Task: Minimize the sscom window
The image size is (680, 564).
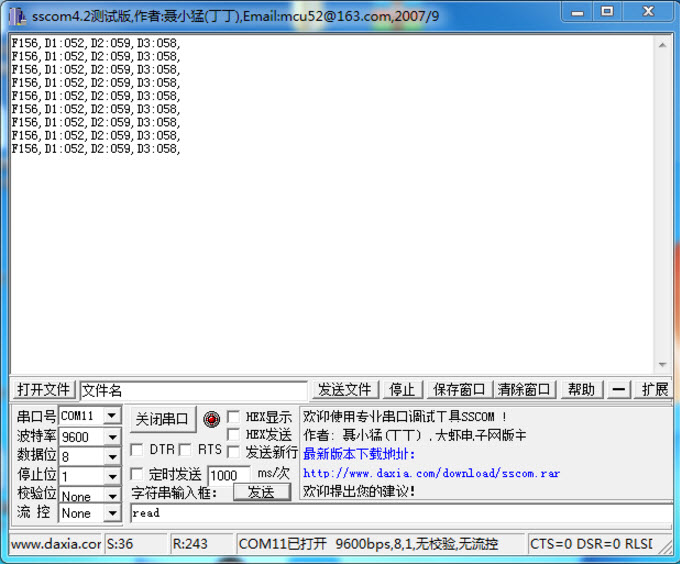Action: click(577, 12)
